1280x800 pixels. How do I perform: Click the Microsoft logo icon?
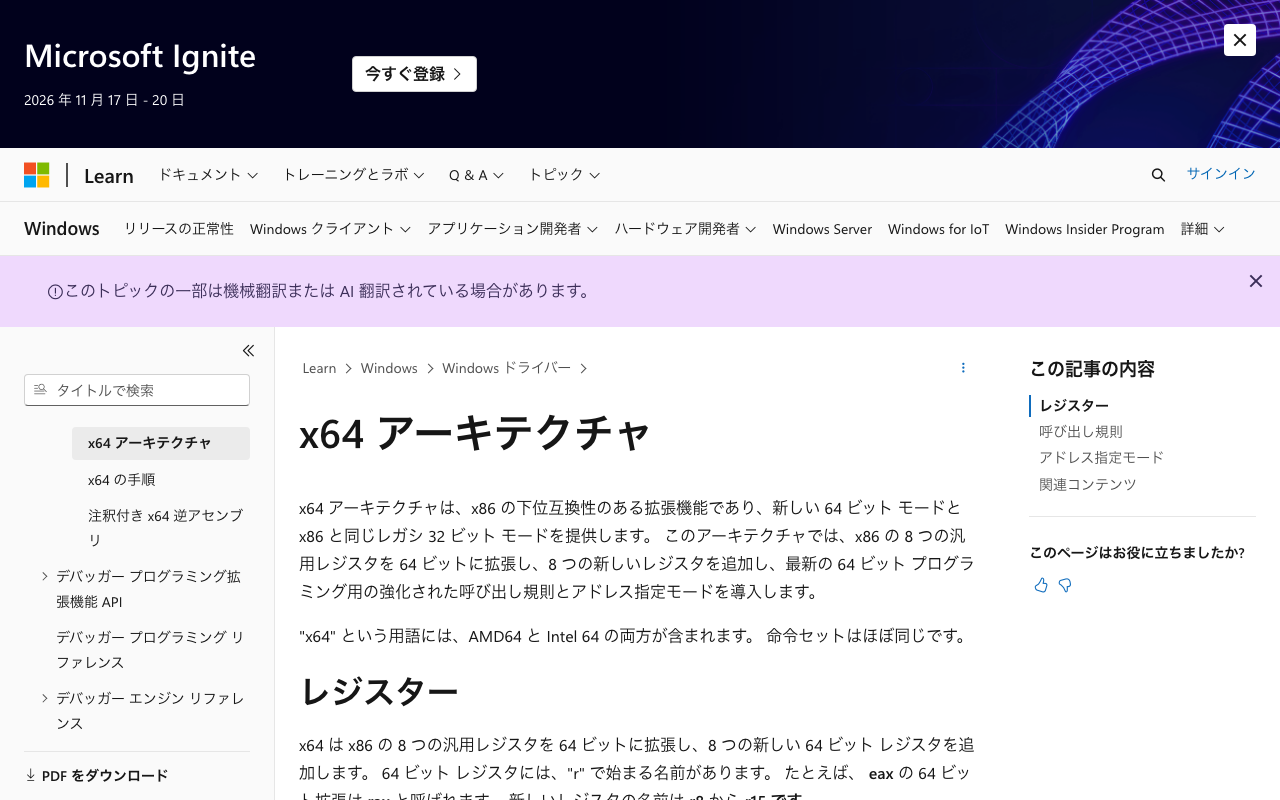[x=37, y=175]
